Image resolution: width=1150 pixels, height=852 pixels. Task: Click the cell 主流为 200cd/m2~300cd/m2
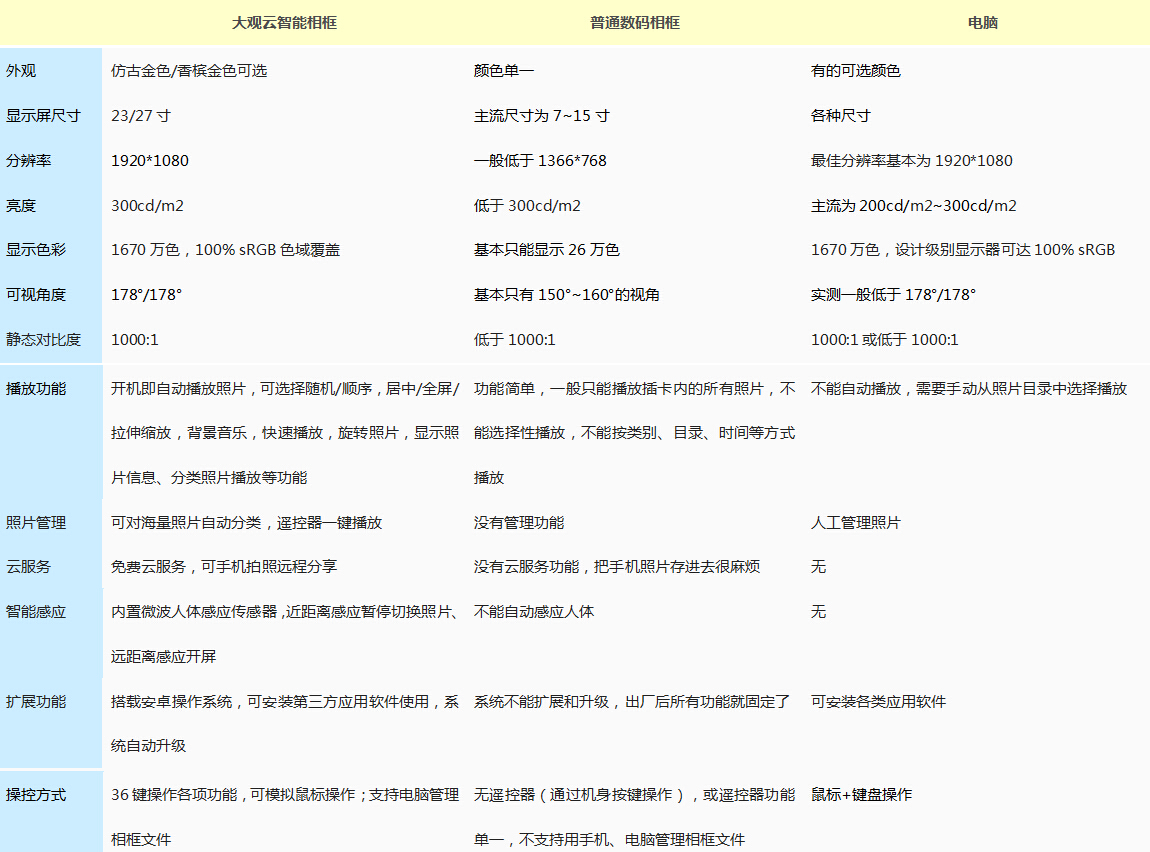click(x=914, y=206)
